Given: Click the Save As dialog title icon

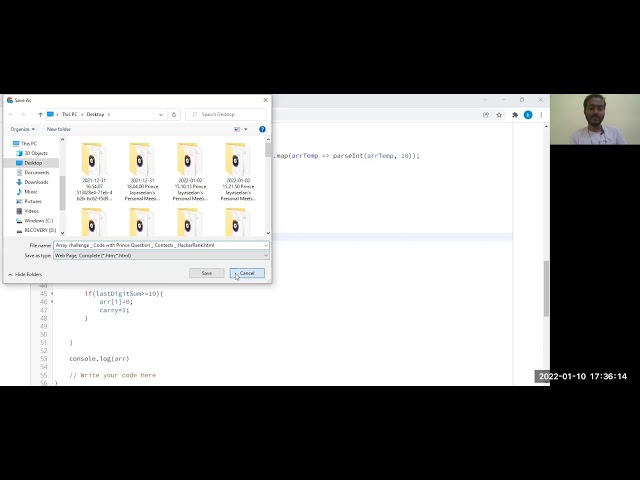Looking at the screenshot, I should coord(10,100).
